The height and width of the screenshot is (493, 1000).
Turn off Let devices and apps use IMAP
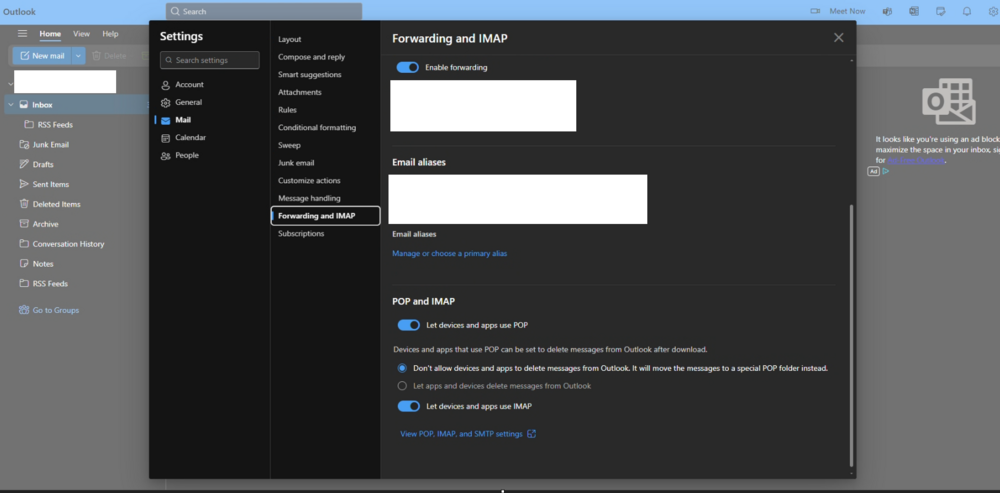(x=409, y=406)
